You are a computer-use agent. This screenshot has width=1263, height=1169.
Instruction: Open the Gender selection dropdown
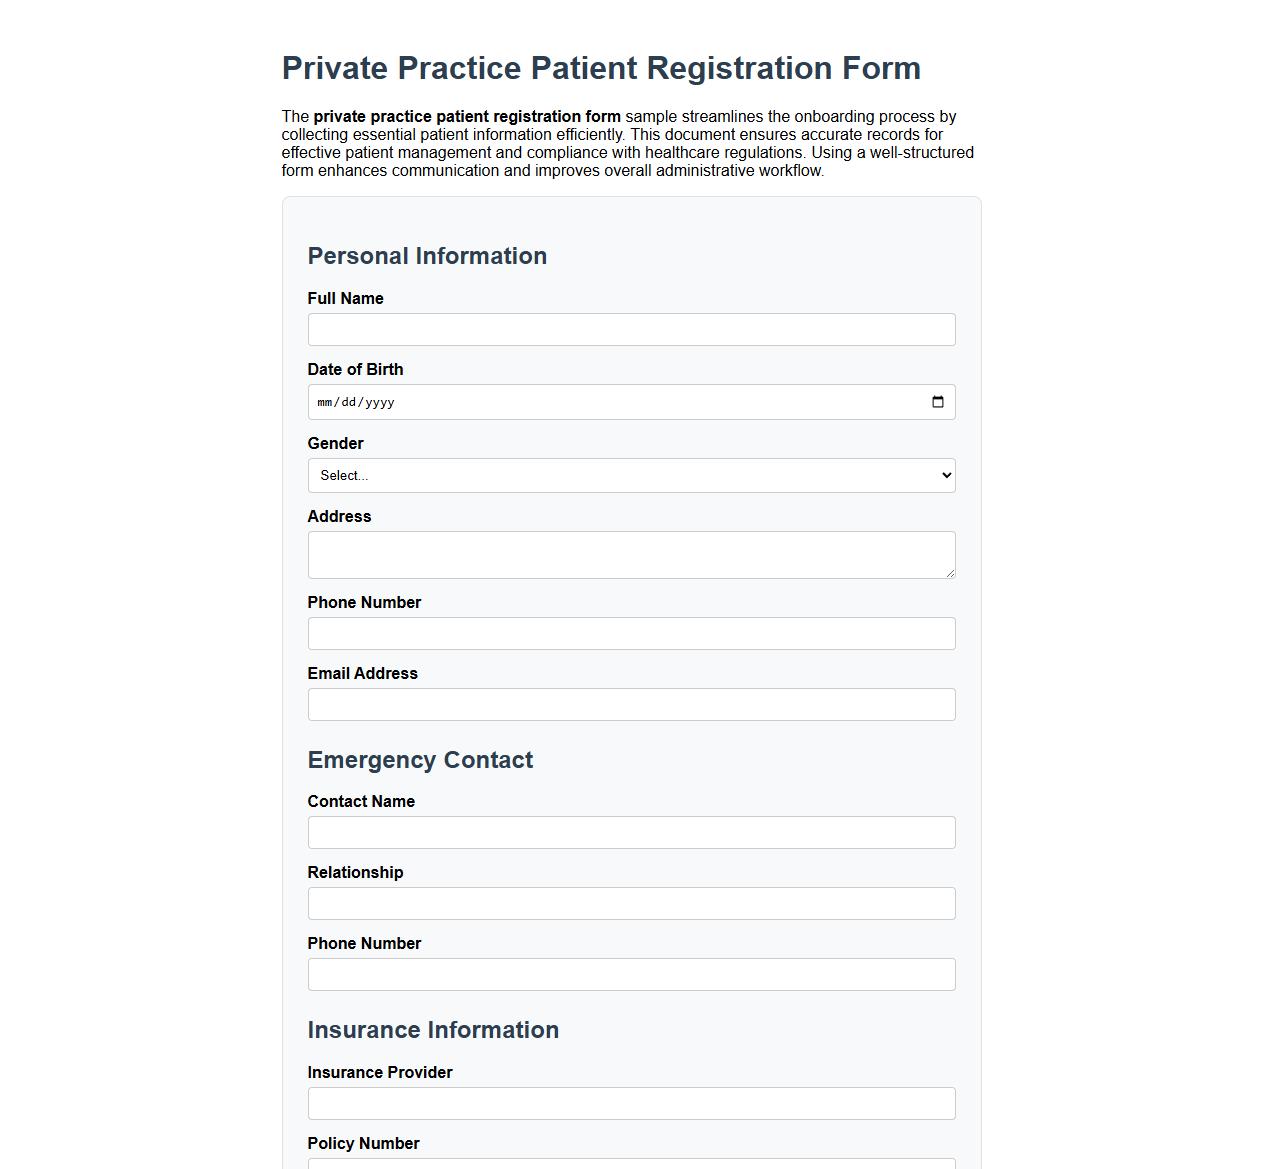click(x=632, y=475)
